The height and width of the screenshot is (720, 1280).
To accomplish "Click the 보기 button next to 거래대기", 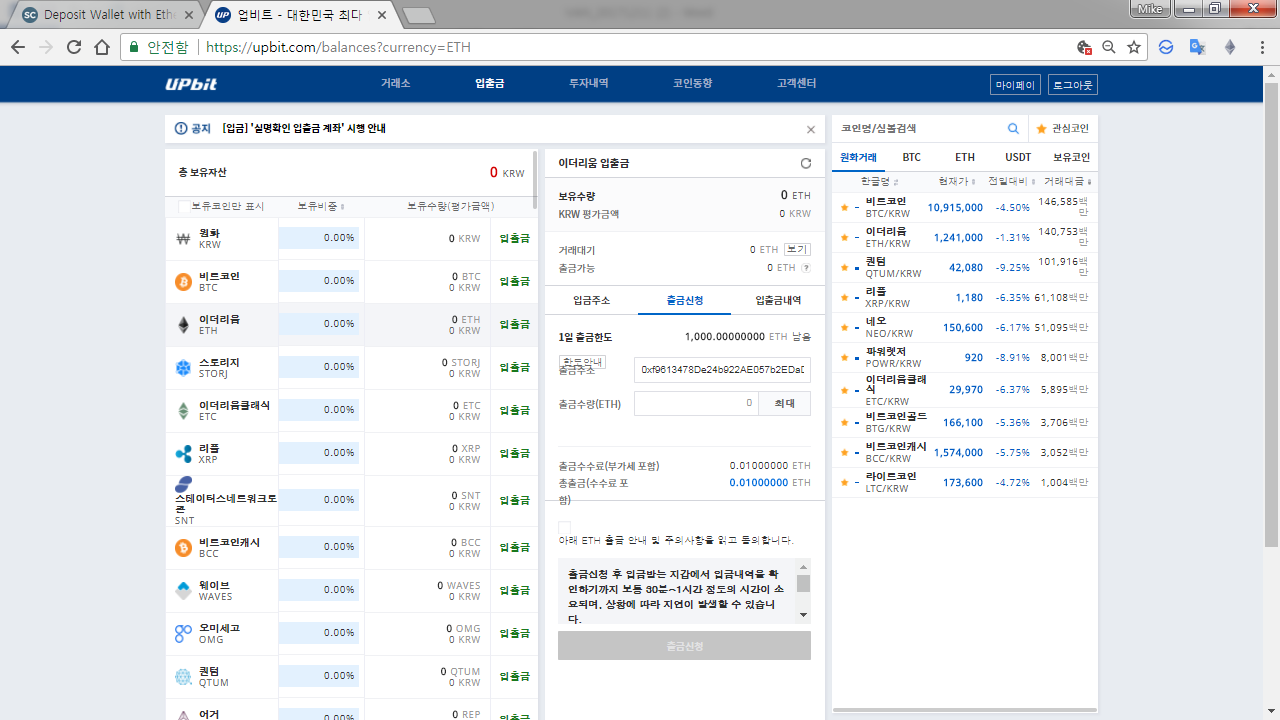I will point(796,250).
